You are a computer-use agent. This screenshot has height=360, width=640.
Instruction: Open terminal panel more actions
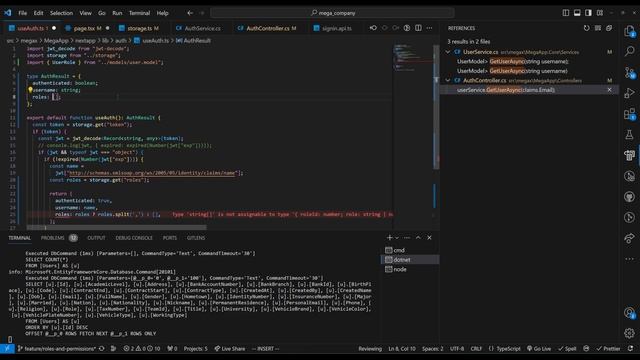[x=407, y=238]
